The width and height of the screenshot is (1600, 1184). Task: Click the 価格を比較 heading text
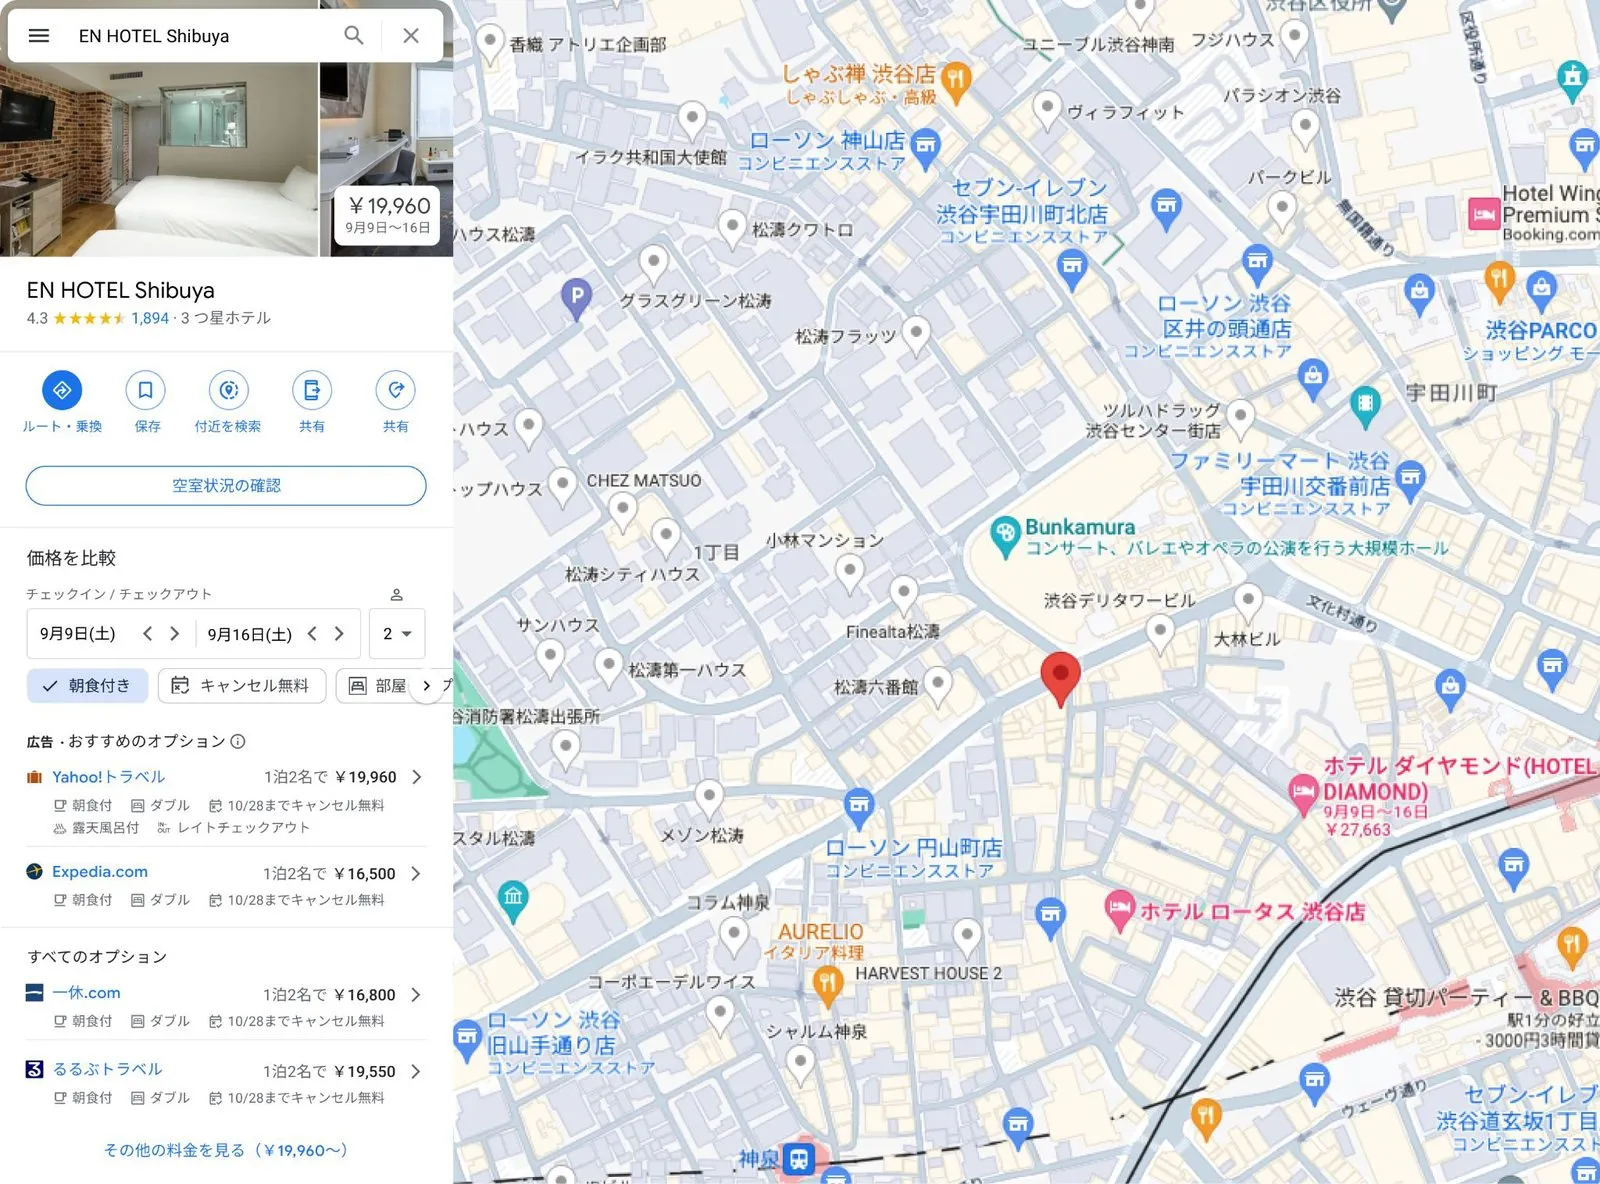pos(72,558)
